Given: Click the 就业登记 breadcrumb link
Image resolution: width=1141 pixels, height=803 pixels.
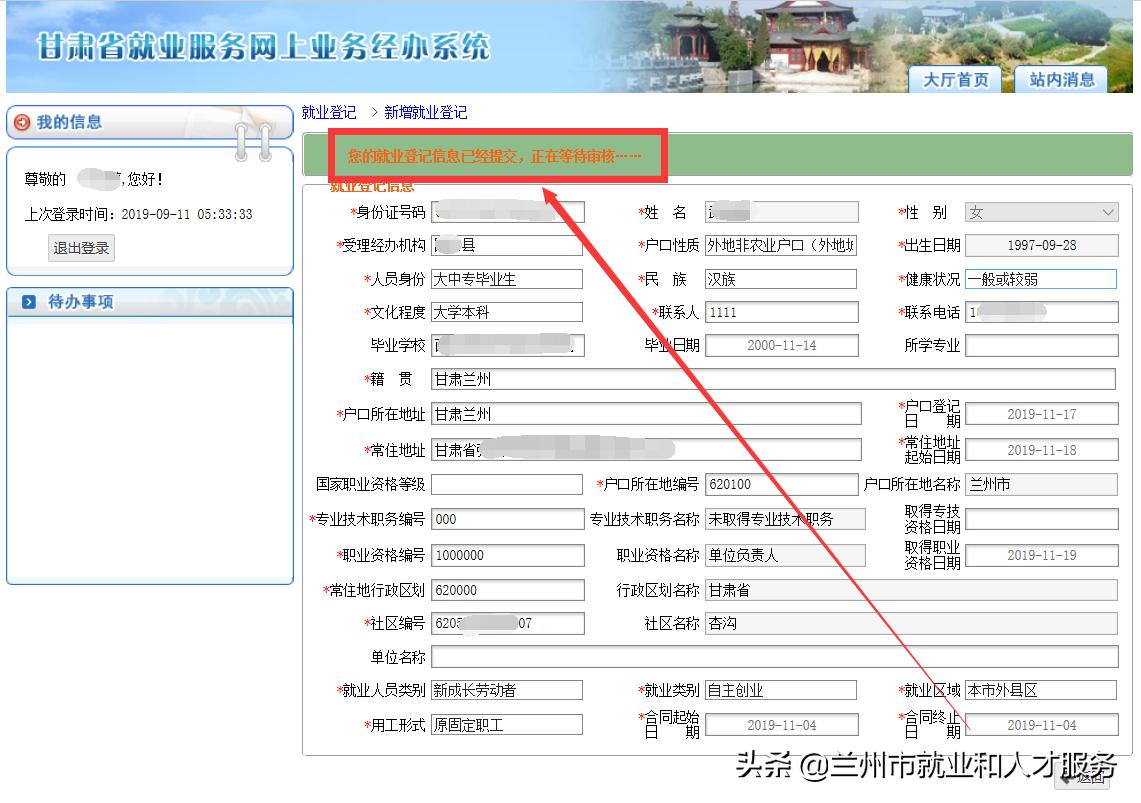Looking at the screenshot, I should pos(329,112).
